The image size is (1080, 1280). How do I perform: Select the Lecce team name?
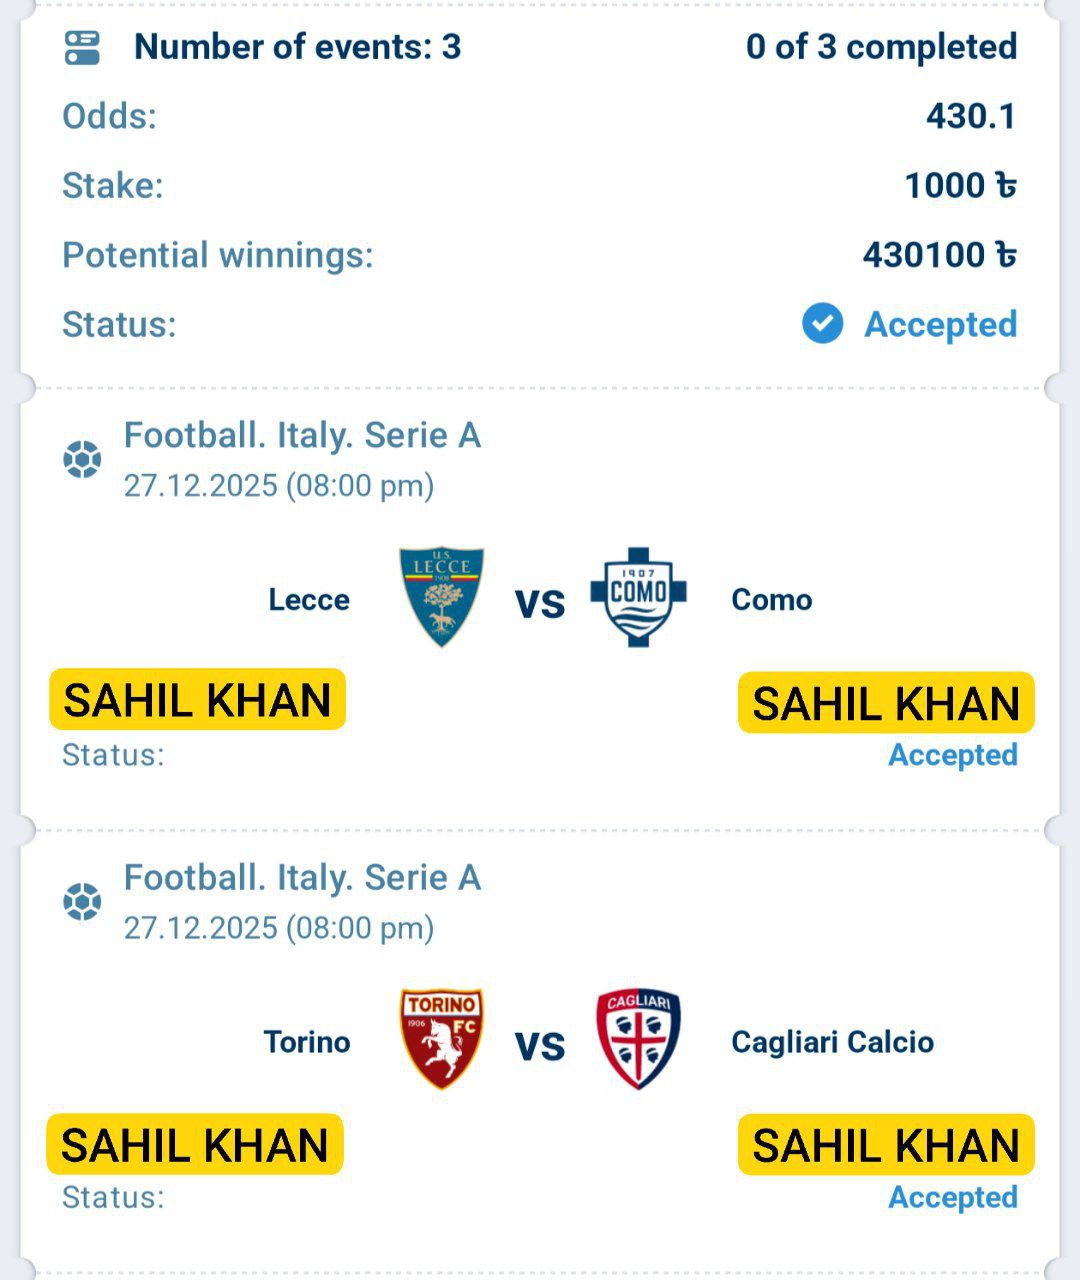pos(309,600)
